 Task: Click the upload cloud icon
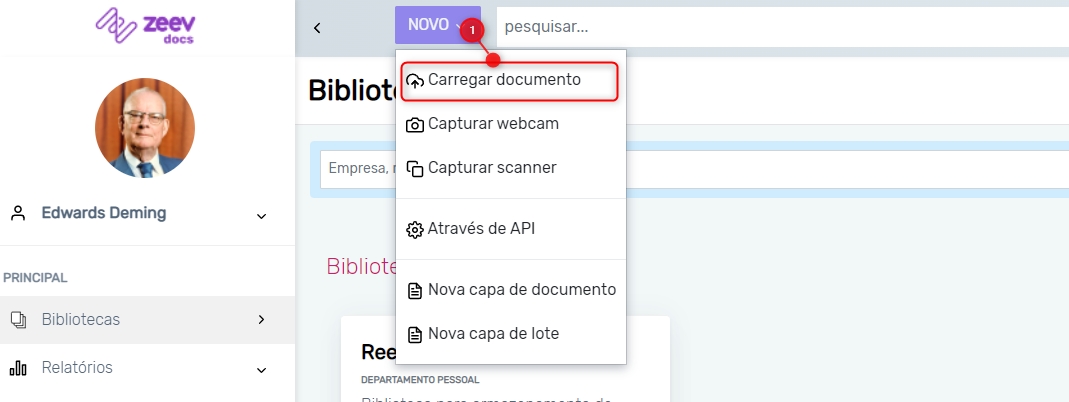[415, 81]
